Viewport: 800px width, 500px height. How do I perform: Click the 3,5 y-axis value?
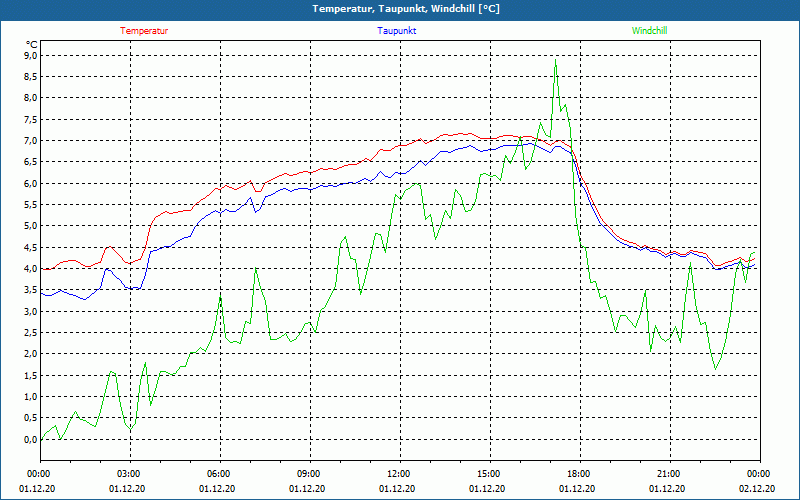tap(31, 290)
